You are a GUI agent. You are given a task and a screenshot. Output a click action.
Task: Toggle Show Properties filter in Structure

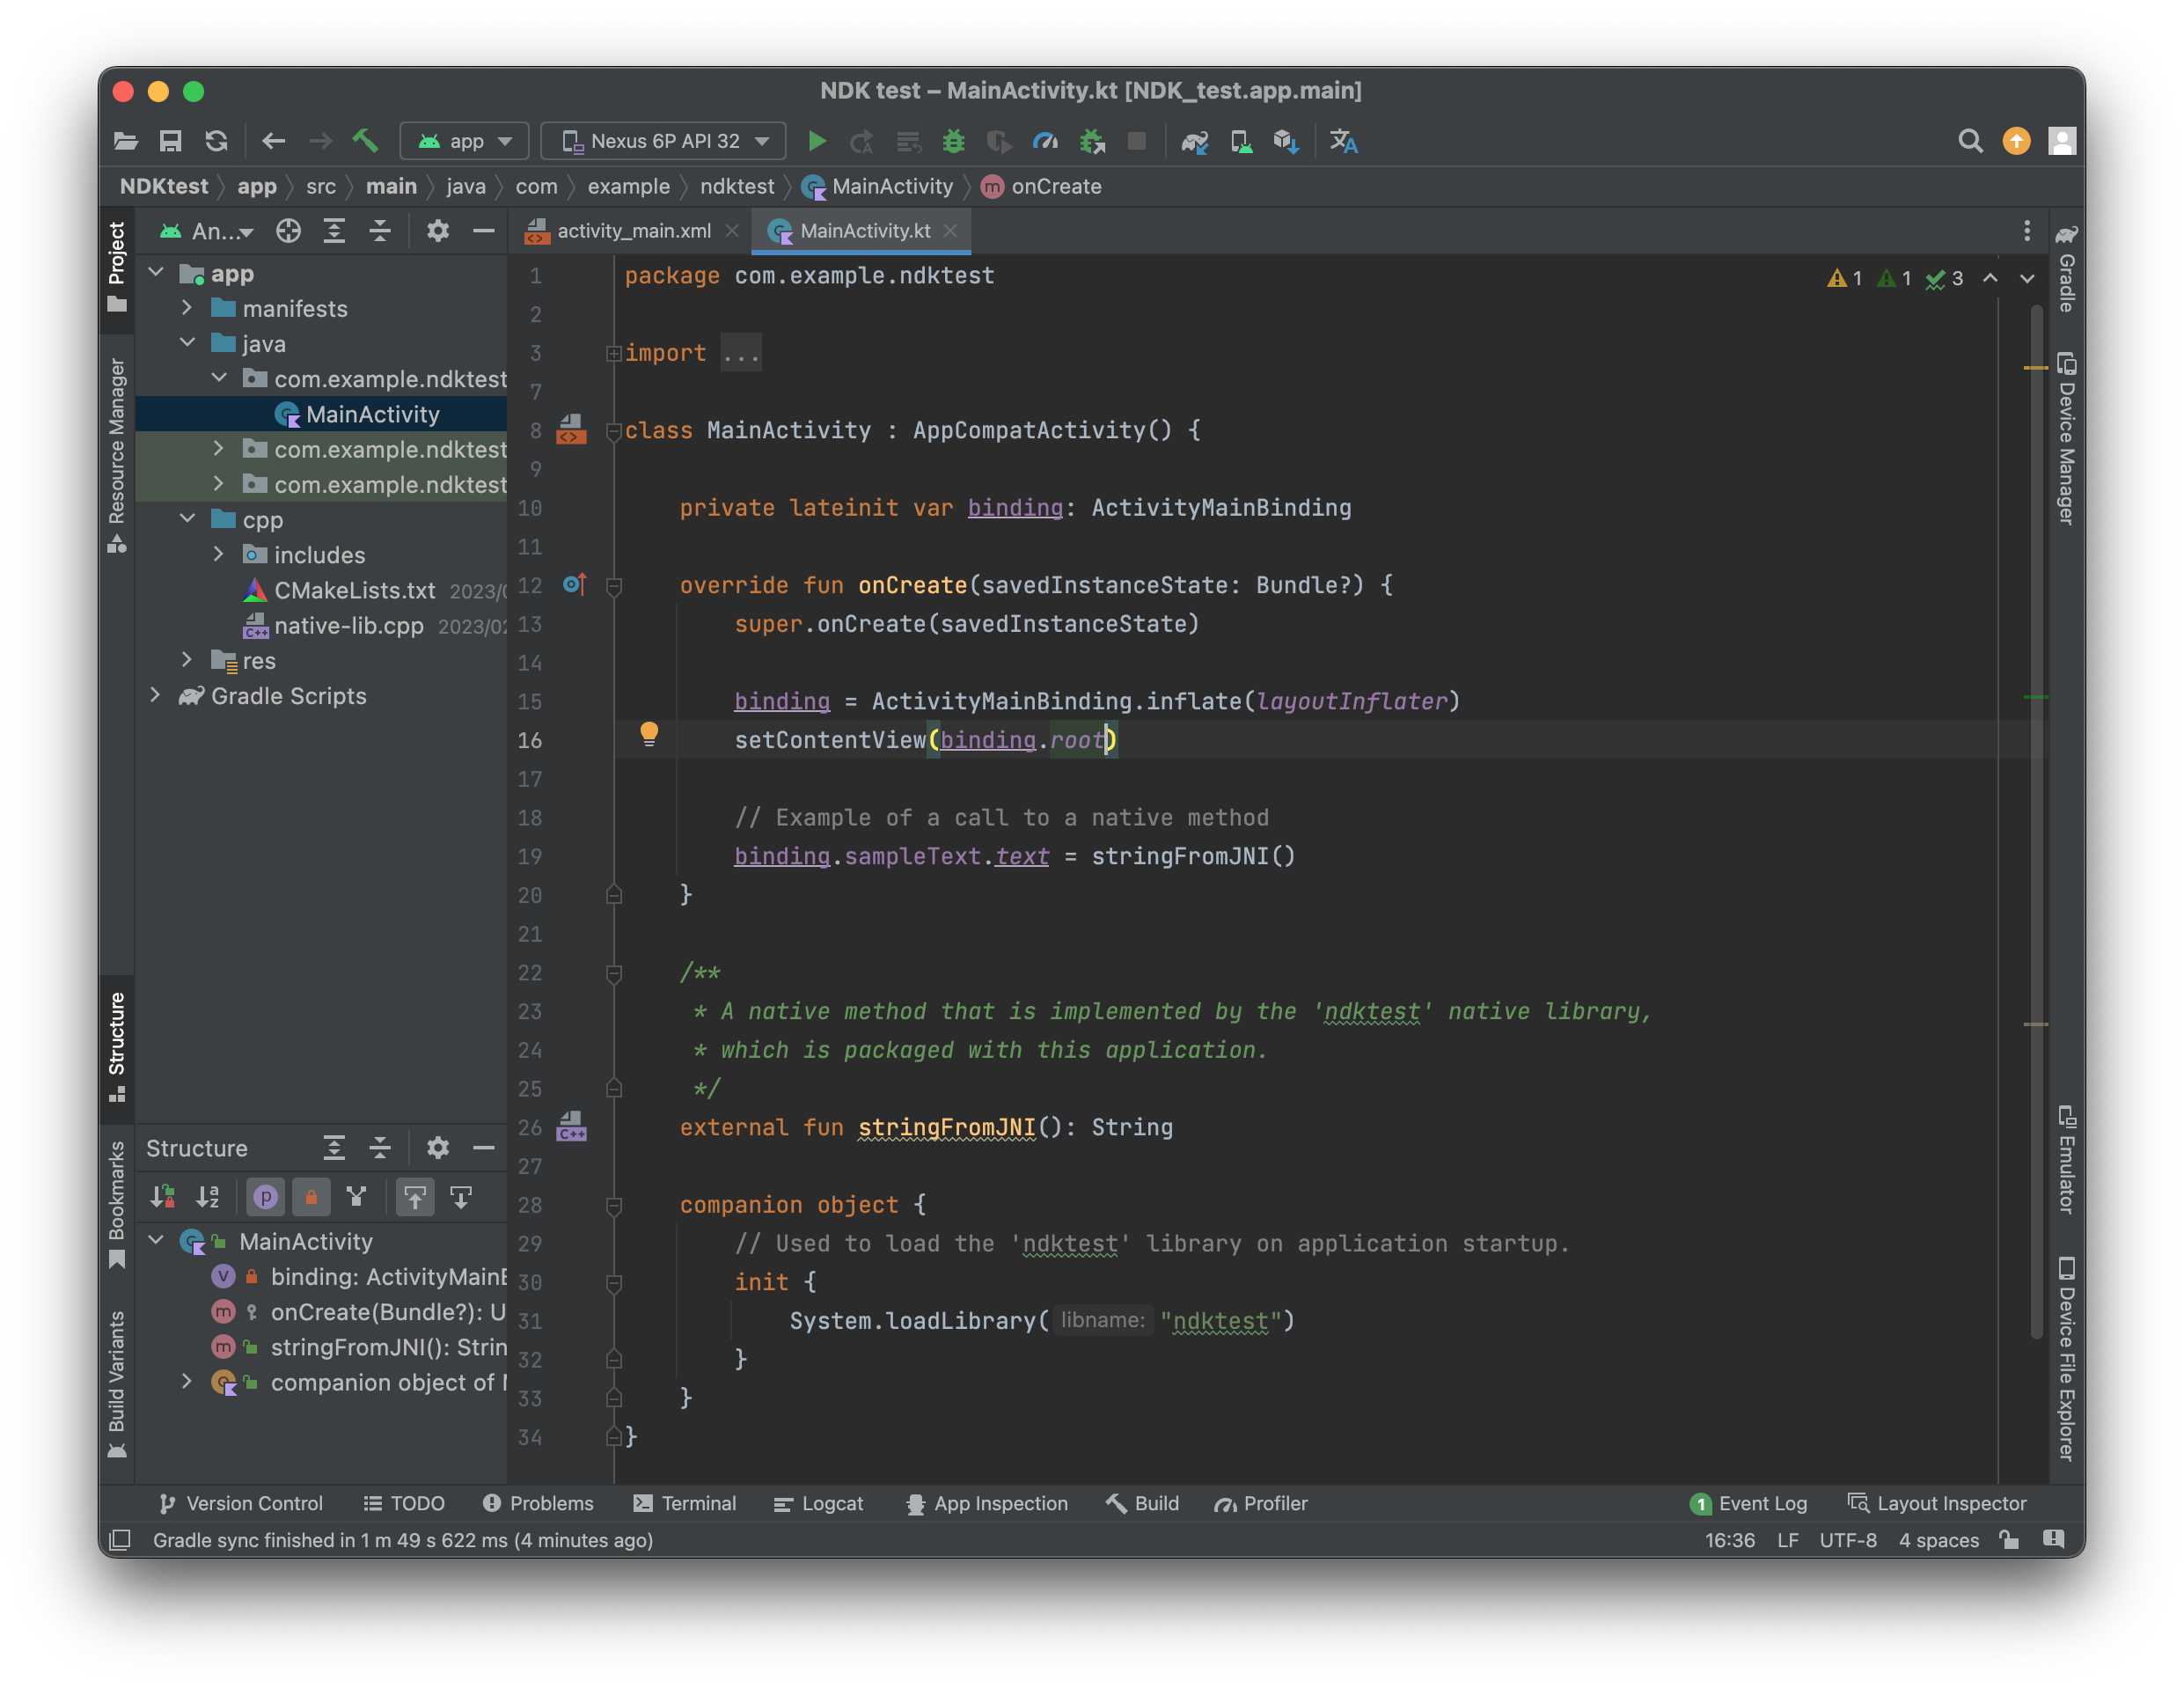tap(265, 1197)
